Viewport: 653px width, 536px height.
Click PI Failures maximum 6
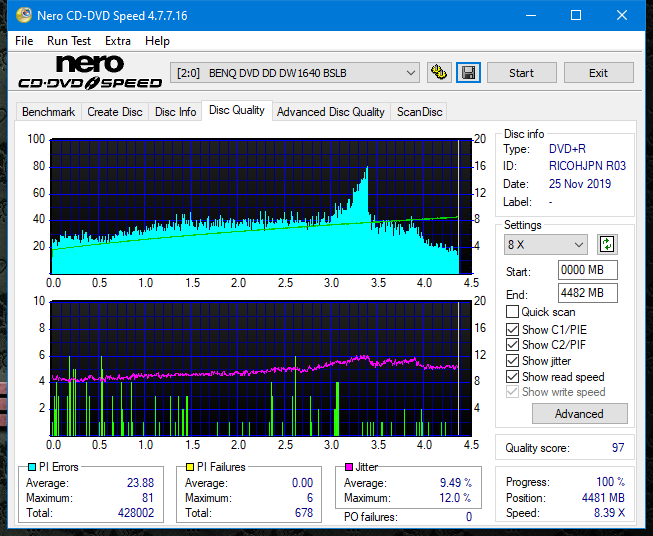(x=310, y=498)
